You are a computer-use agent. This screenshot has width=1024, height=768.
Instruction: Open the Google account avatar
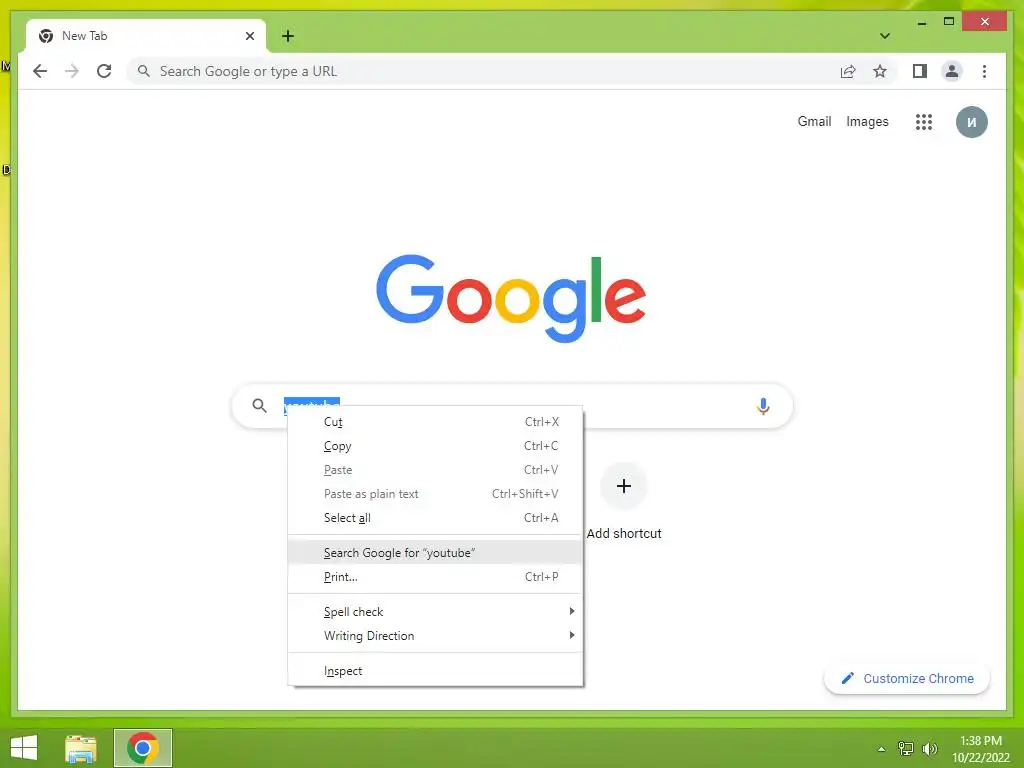pyautogui.click(x=972, y=122)
